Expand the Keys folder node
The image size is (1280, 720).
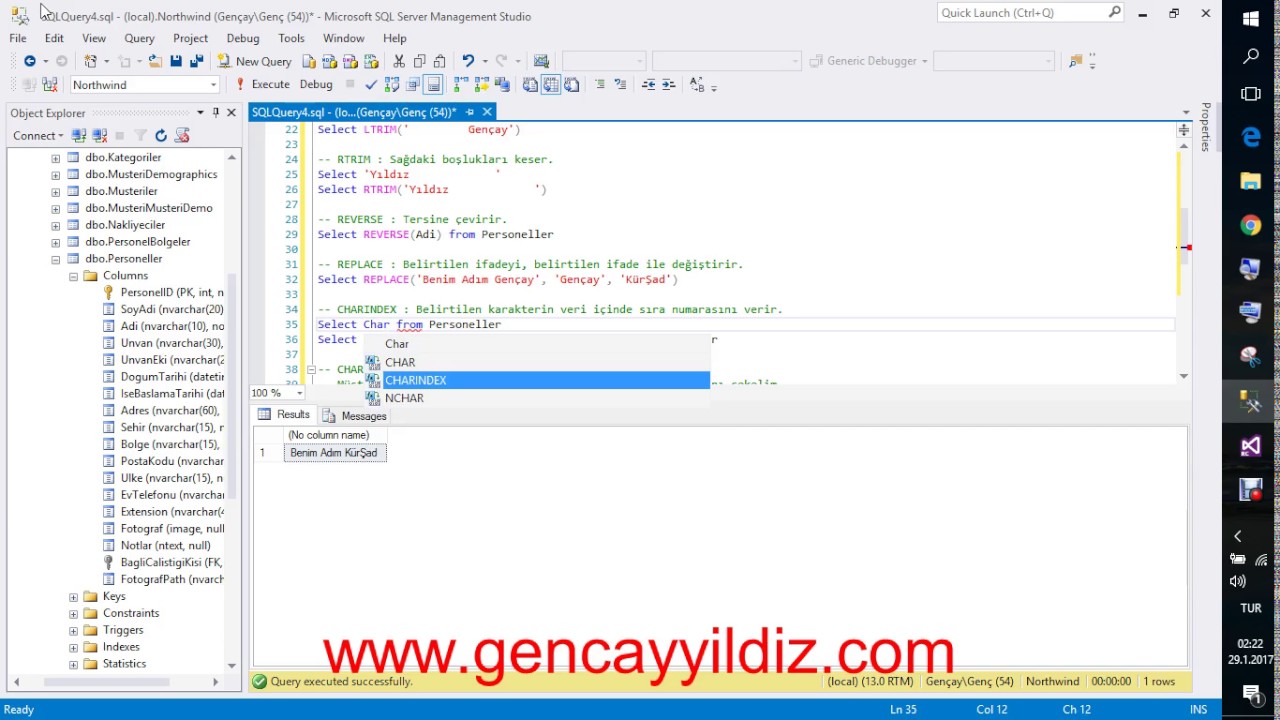73,597
